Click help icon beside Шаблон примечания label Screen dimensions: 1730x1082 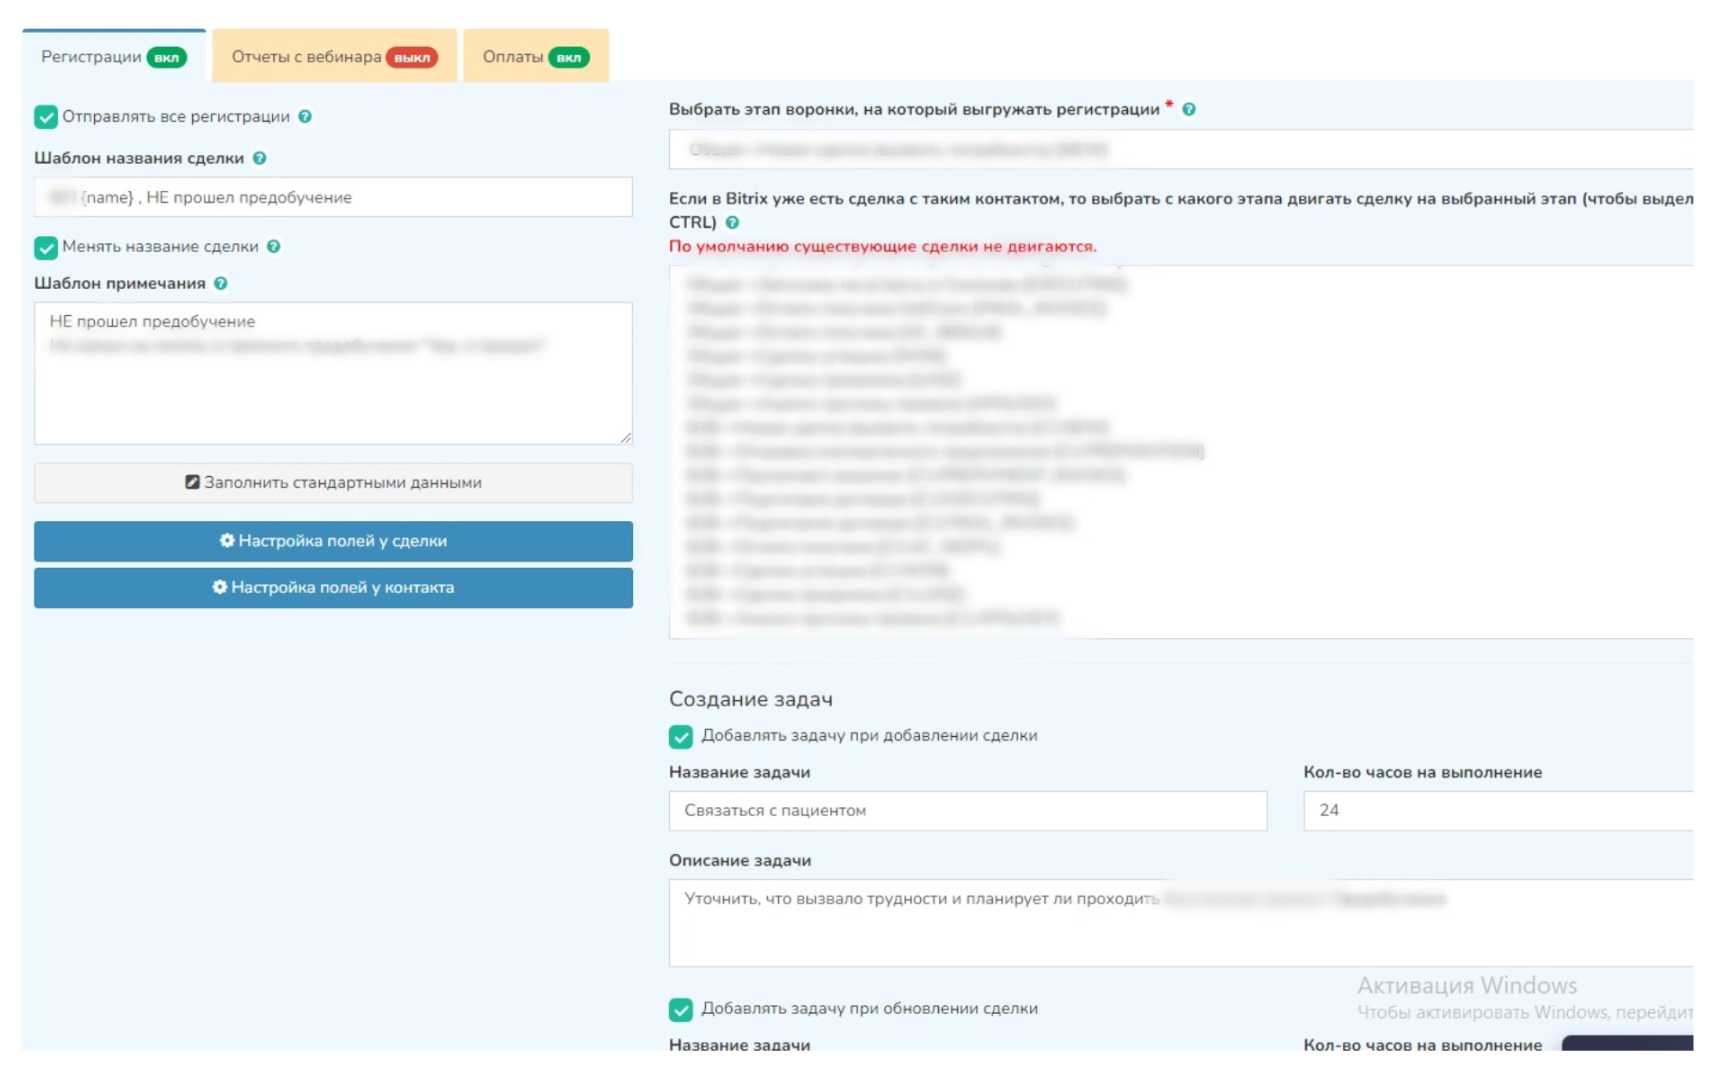coord(221,283)
